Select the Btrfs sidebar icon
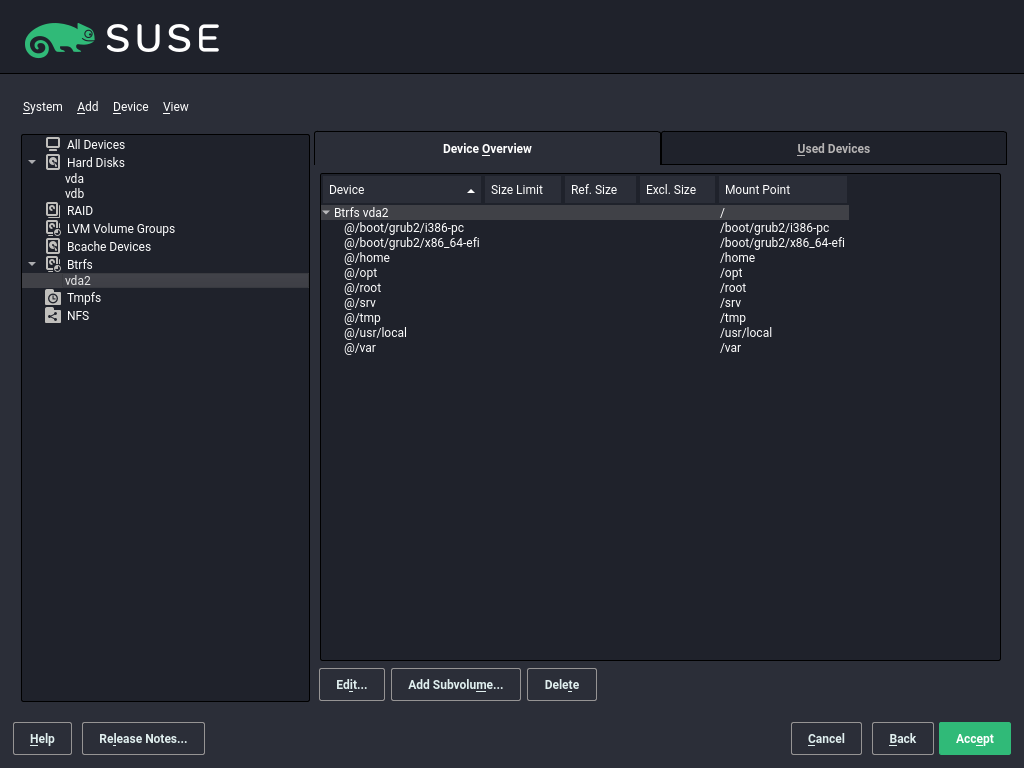 [x=52, y=264]
